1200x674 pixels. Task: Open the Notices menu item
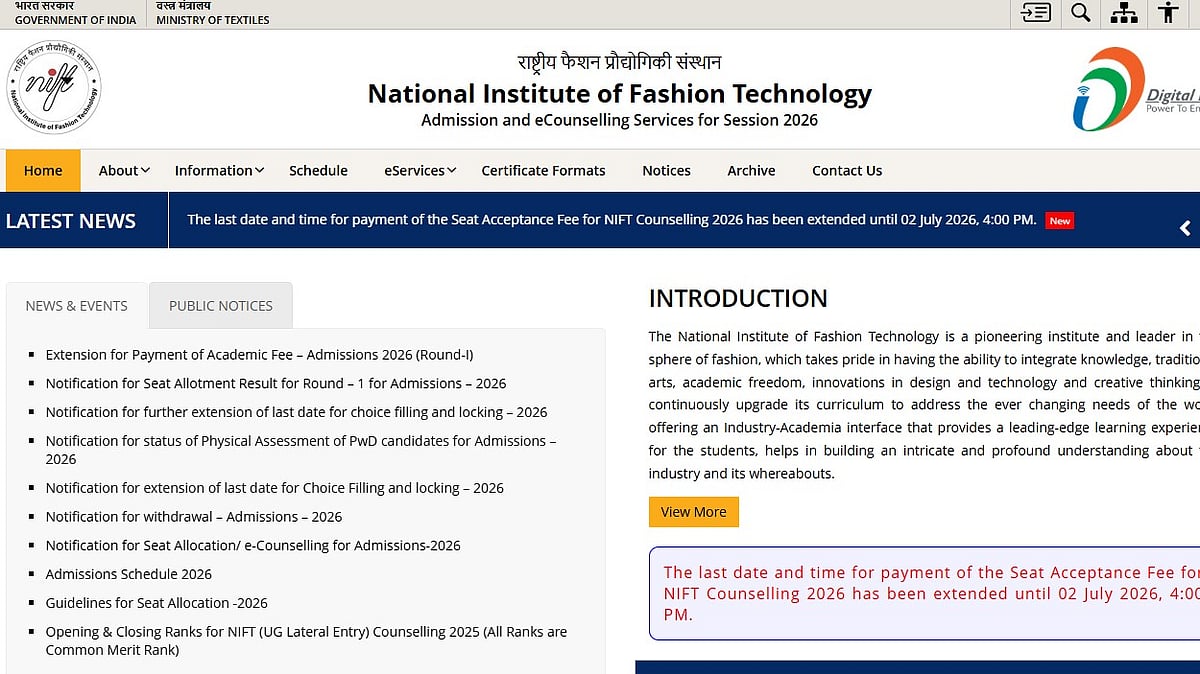pyautogui.click(x=666, y=170)
